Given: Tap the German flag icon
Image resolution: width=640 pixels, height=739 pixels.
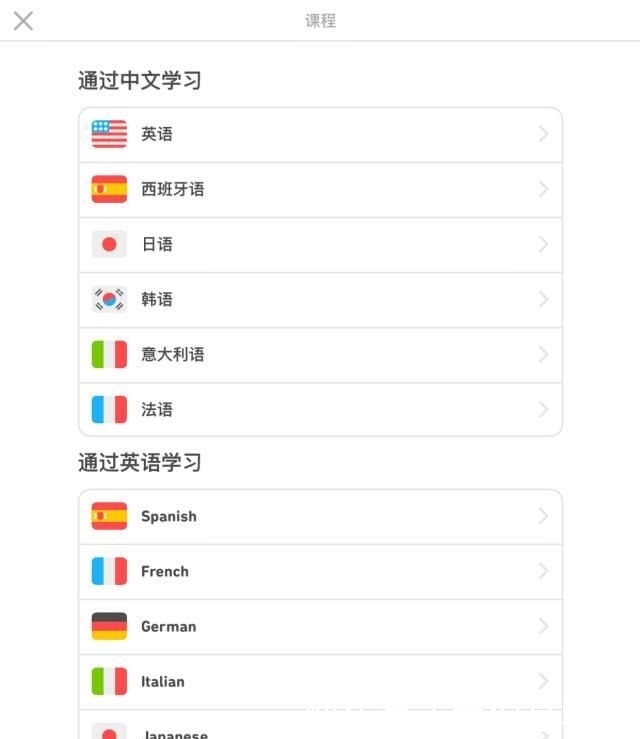Looking at the screenshot, I should click(109, 626).
